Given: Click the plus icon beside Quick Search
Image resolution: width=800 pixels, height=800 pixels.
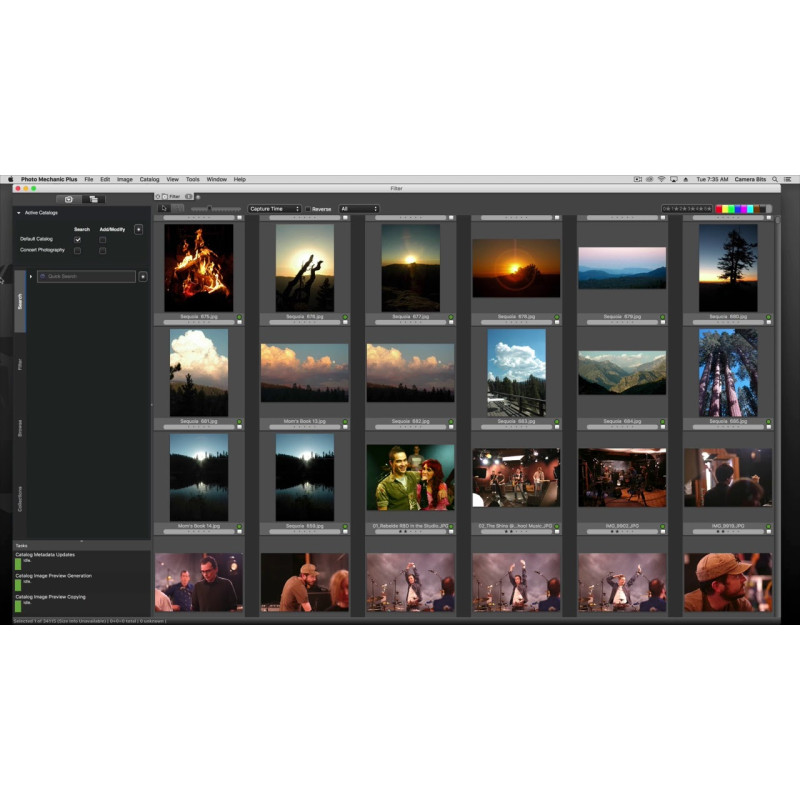Looking at the screenshot, I should [143, 276].
